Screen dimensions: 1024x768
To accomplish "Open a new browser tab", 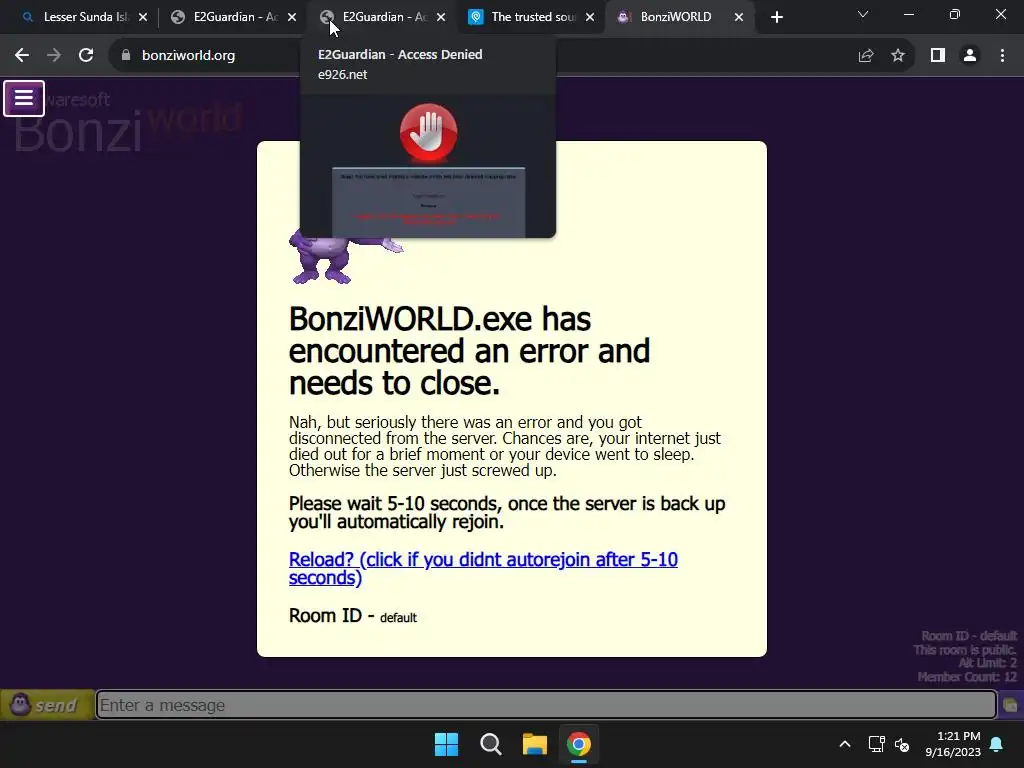I will [x=776, y=18].
